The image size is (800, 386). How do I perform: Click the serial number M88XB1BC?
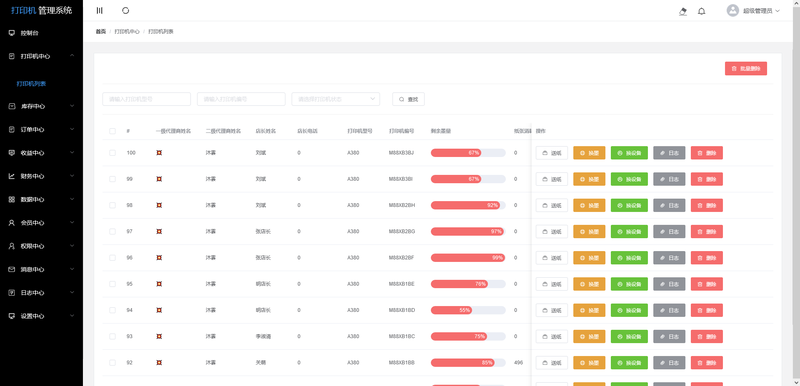(x=402, y=337)
